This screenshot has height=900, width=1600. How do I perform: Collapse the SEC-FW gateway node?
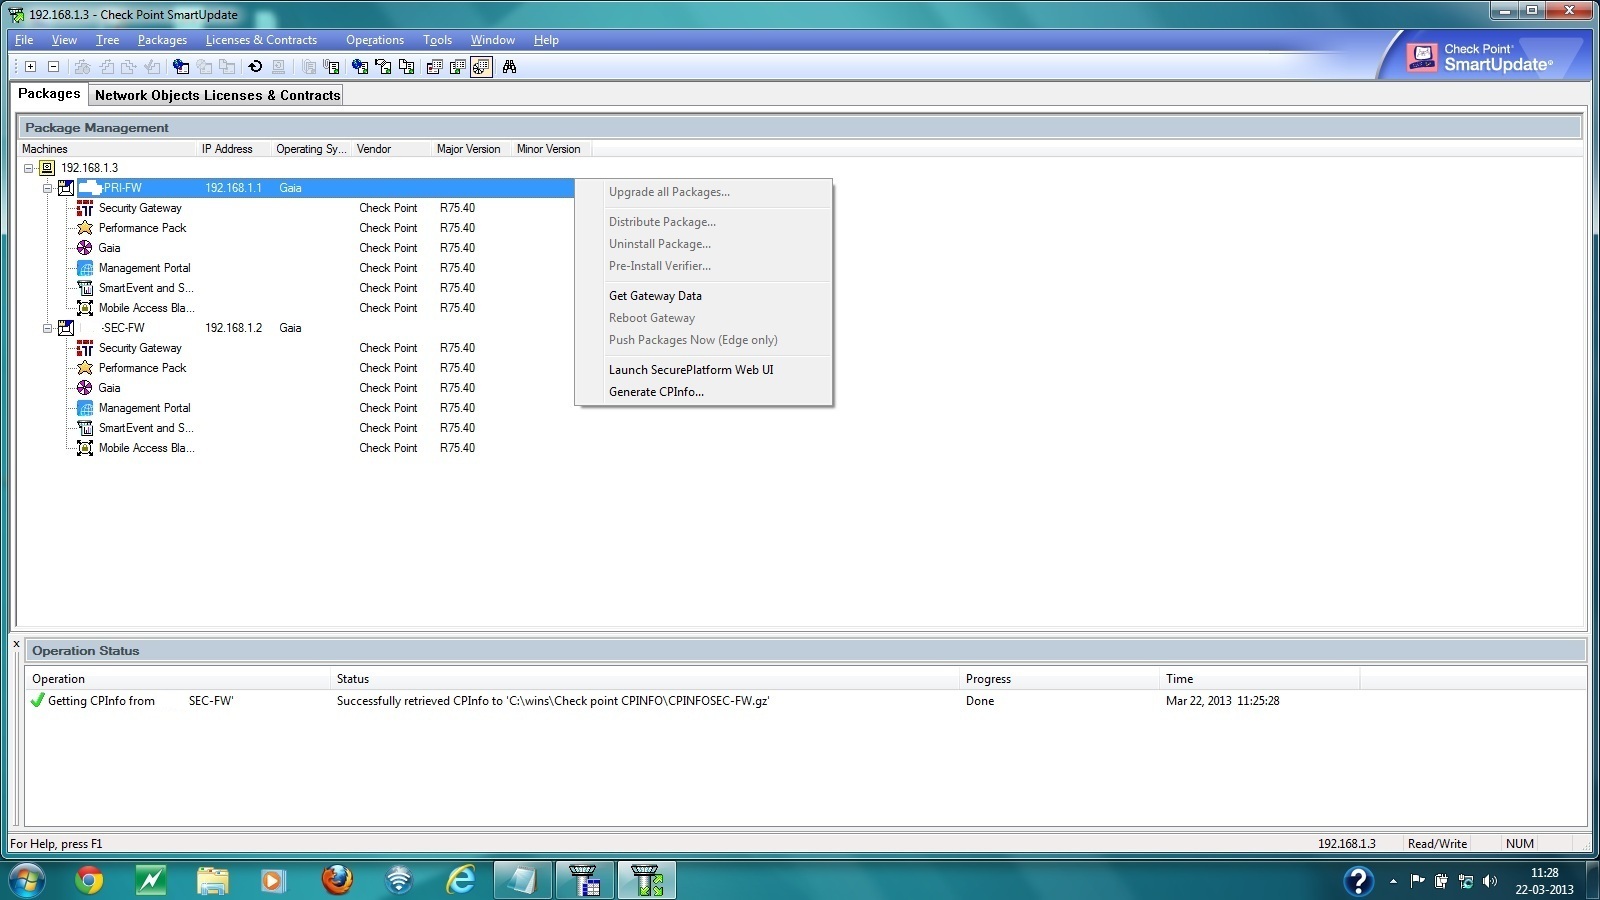coord(47,328)
